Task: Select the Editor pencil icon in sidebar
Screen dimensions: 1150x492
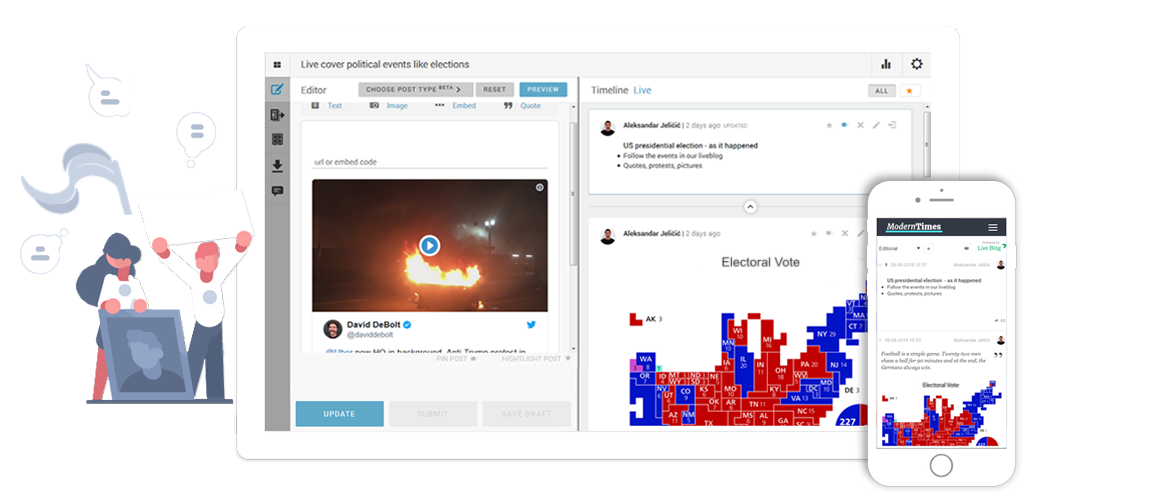Action: [x=277, y=90]
